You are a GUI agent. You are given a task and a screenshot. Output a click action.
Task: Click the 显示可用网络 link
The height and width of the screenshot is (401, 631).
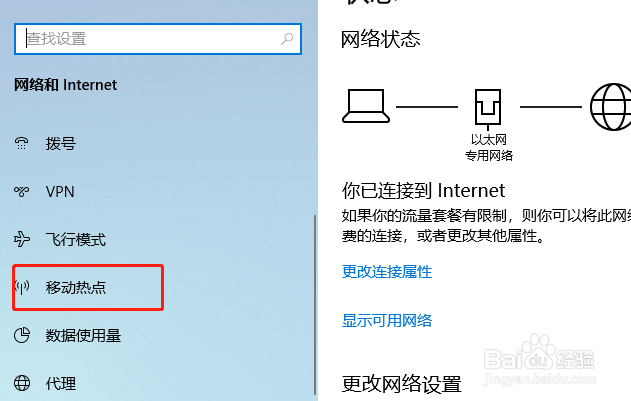coord(387,320)
